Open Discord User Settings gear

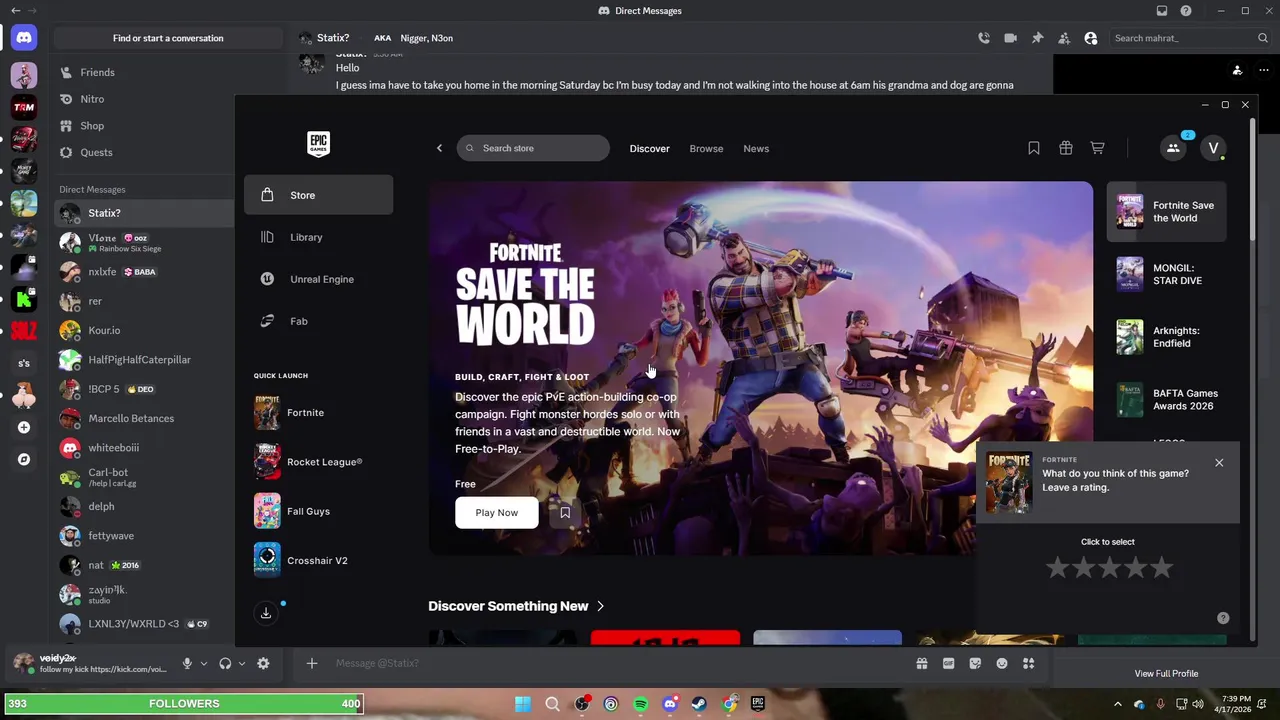point(263,663)
